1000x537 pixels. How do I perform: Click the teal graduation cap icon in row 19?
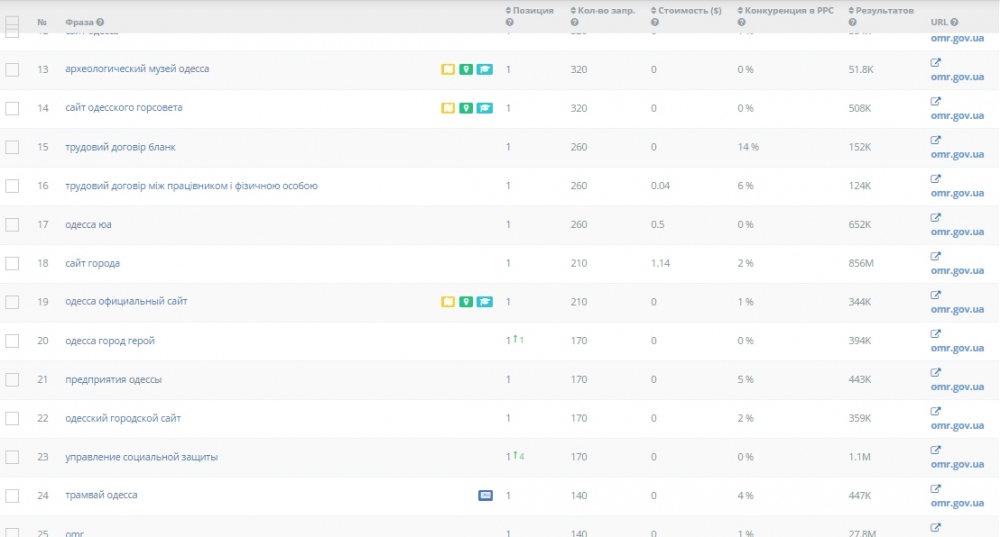click(x=484, y=302)
